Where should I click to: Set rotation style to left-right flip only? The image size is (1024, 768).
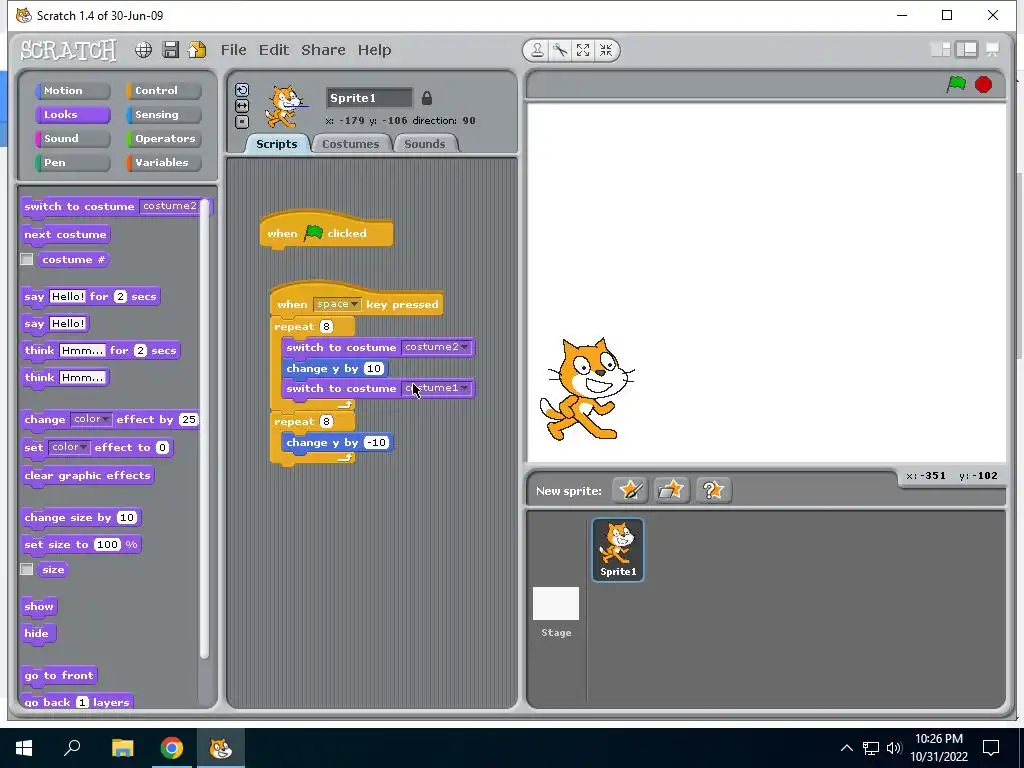(x=242, y=106)
